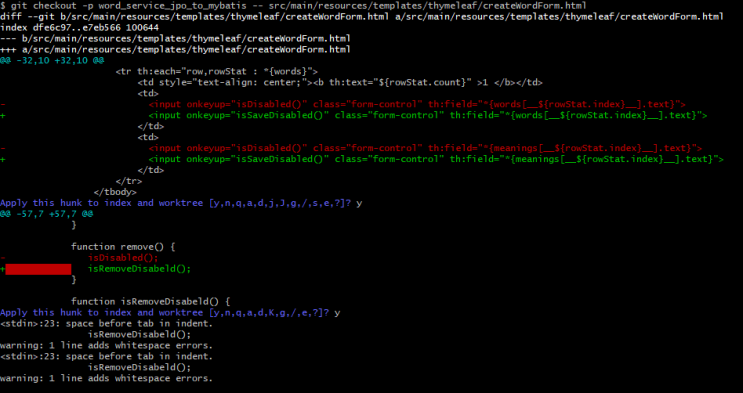743x393 pixels.
Task: Click the closing </tr> tag line
Action: [x=128, y=181]
